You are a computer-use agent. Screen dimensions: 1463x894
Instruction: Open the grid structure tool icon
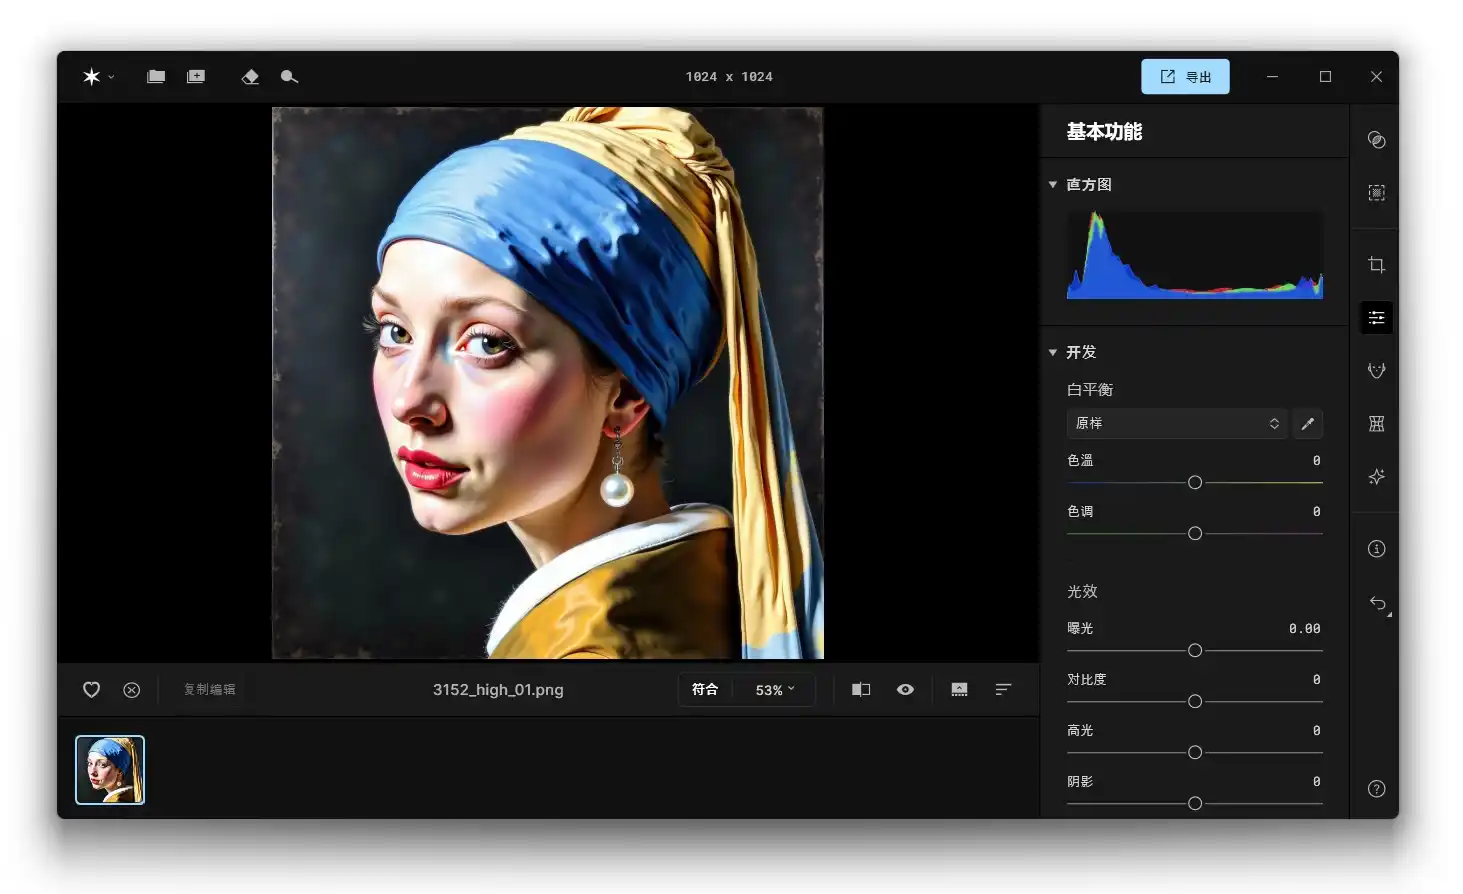click(1376, 424)
